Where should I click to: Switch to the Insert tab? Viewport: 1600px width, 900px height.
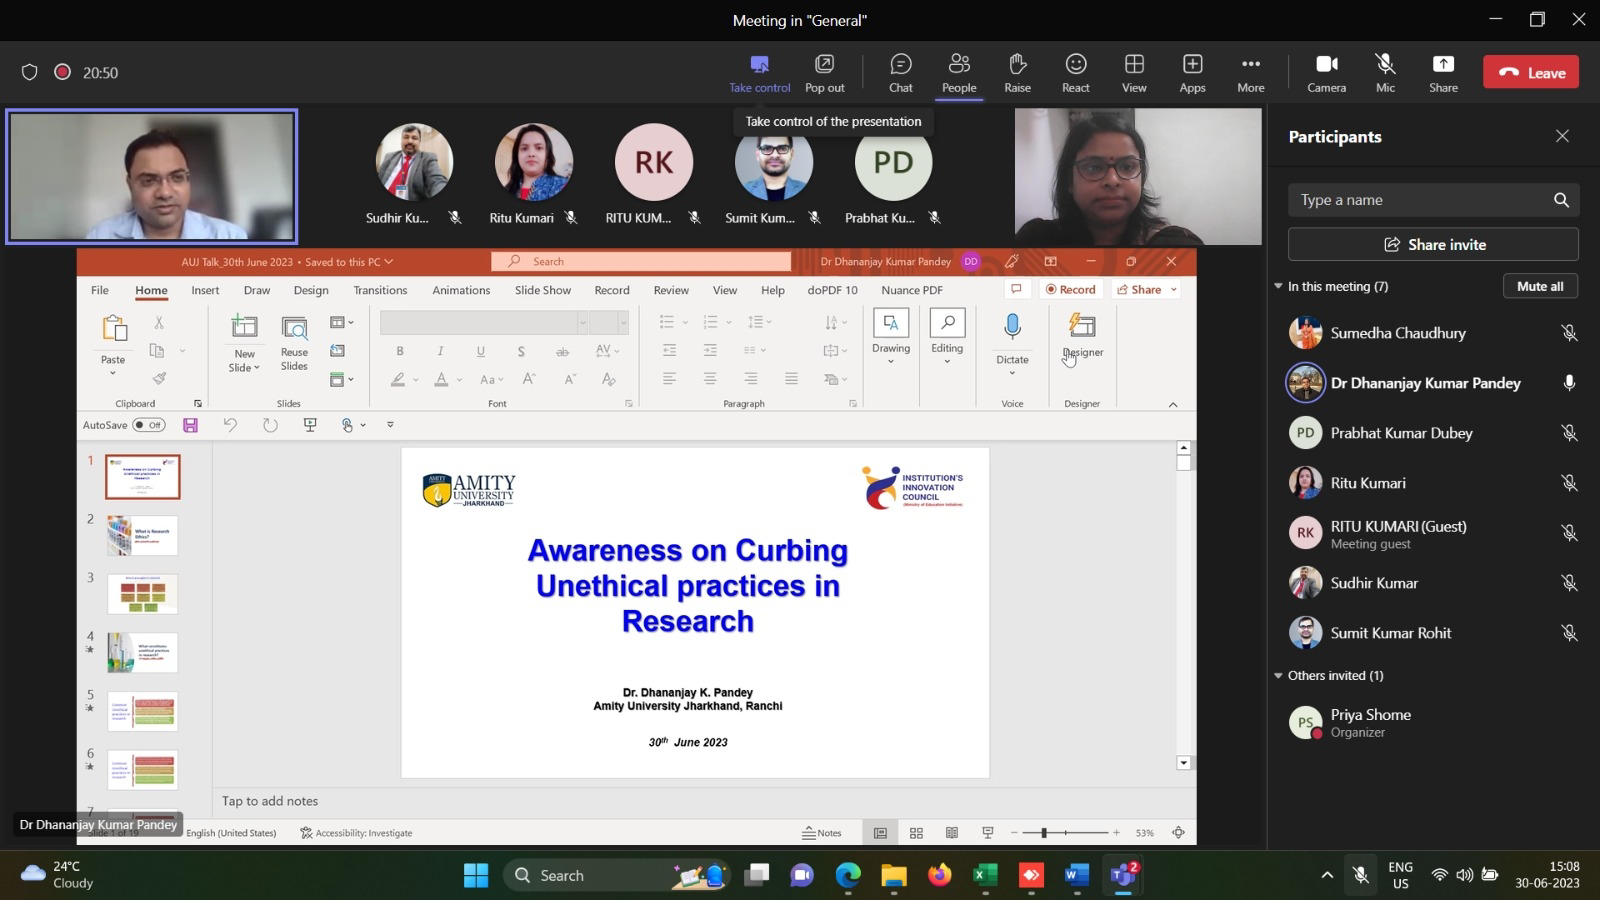(205, 290)
